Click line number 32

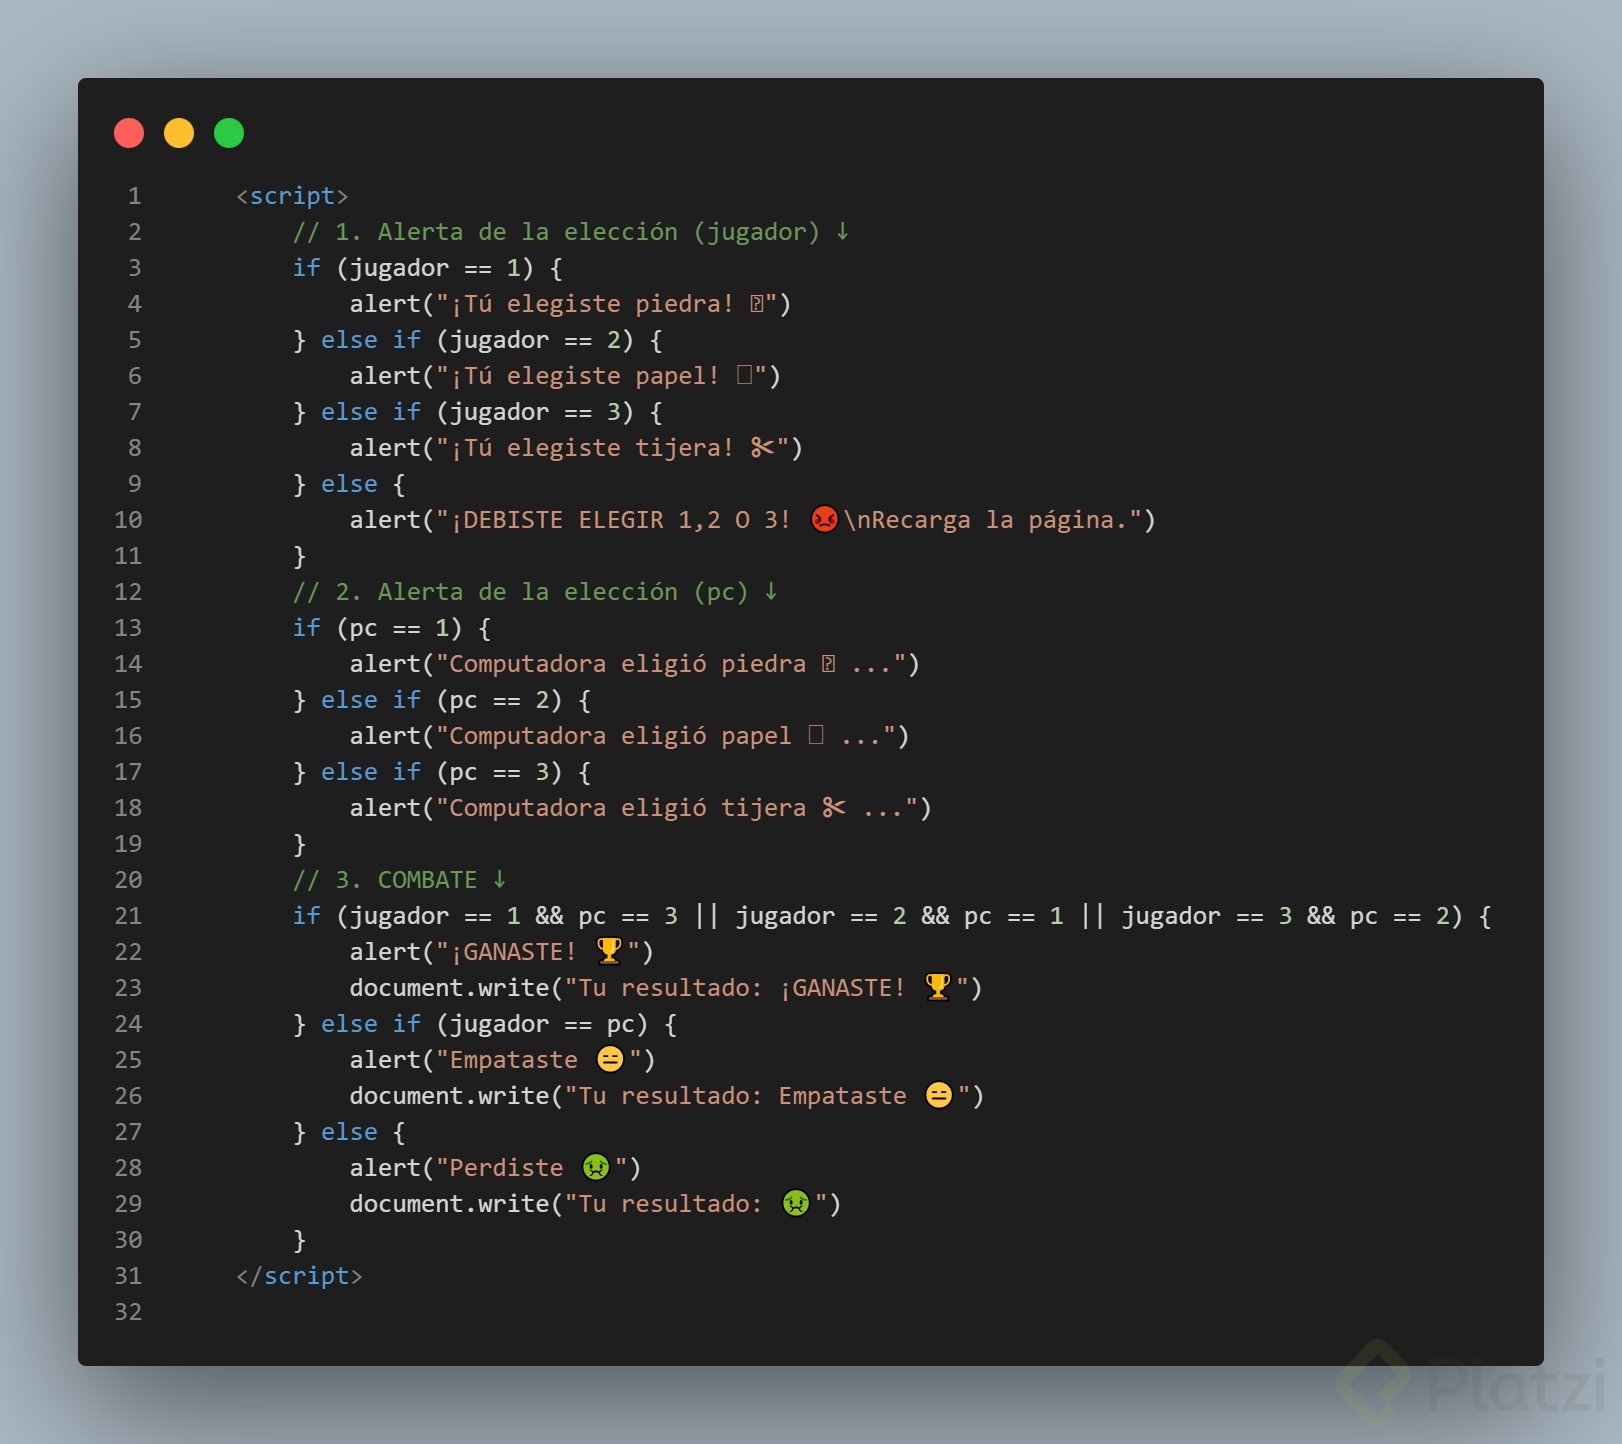128,1312
